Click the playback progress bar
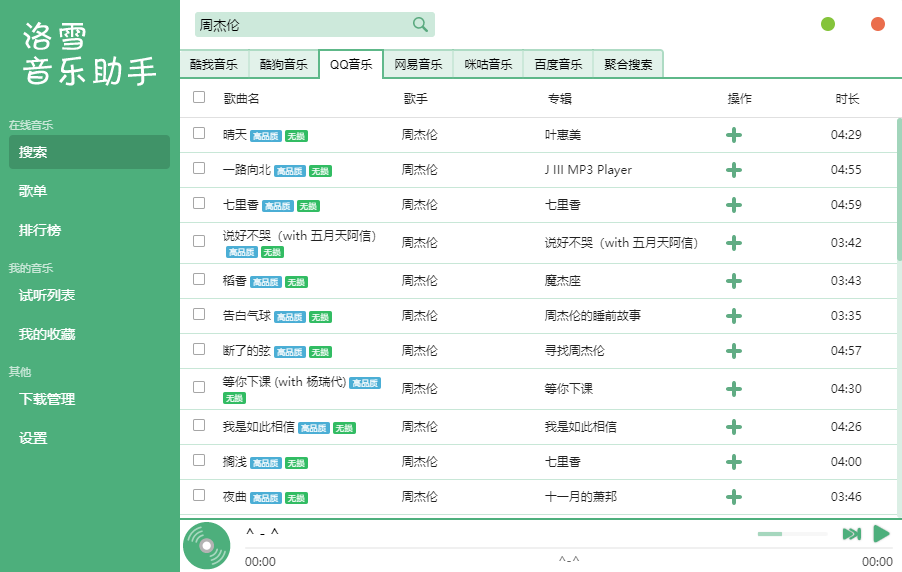The width and height of the screenshot is (902, 572). coord(569,548)
